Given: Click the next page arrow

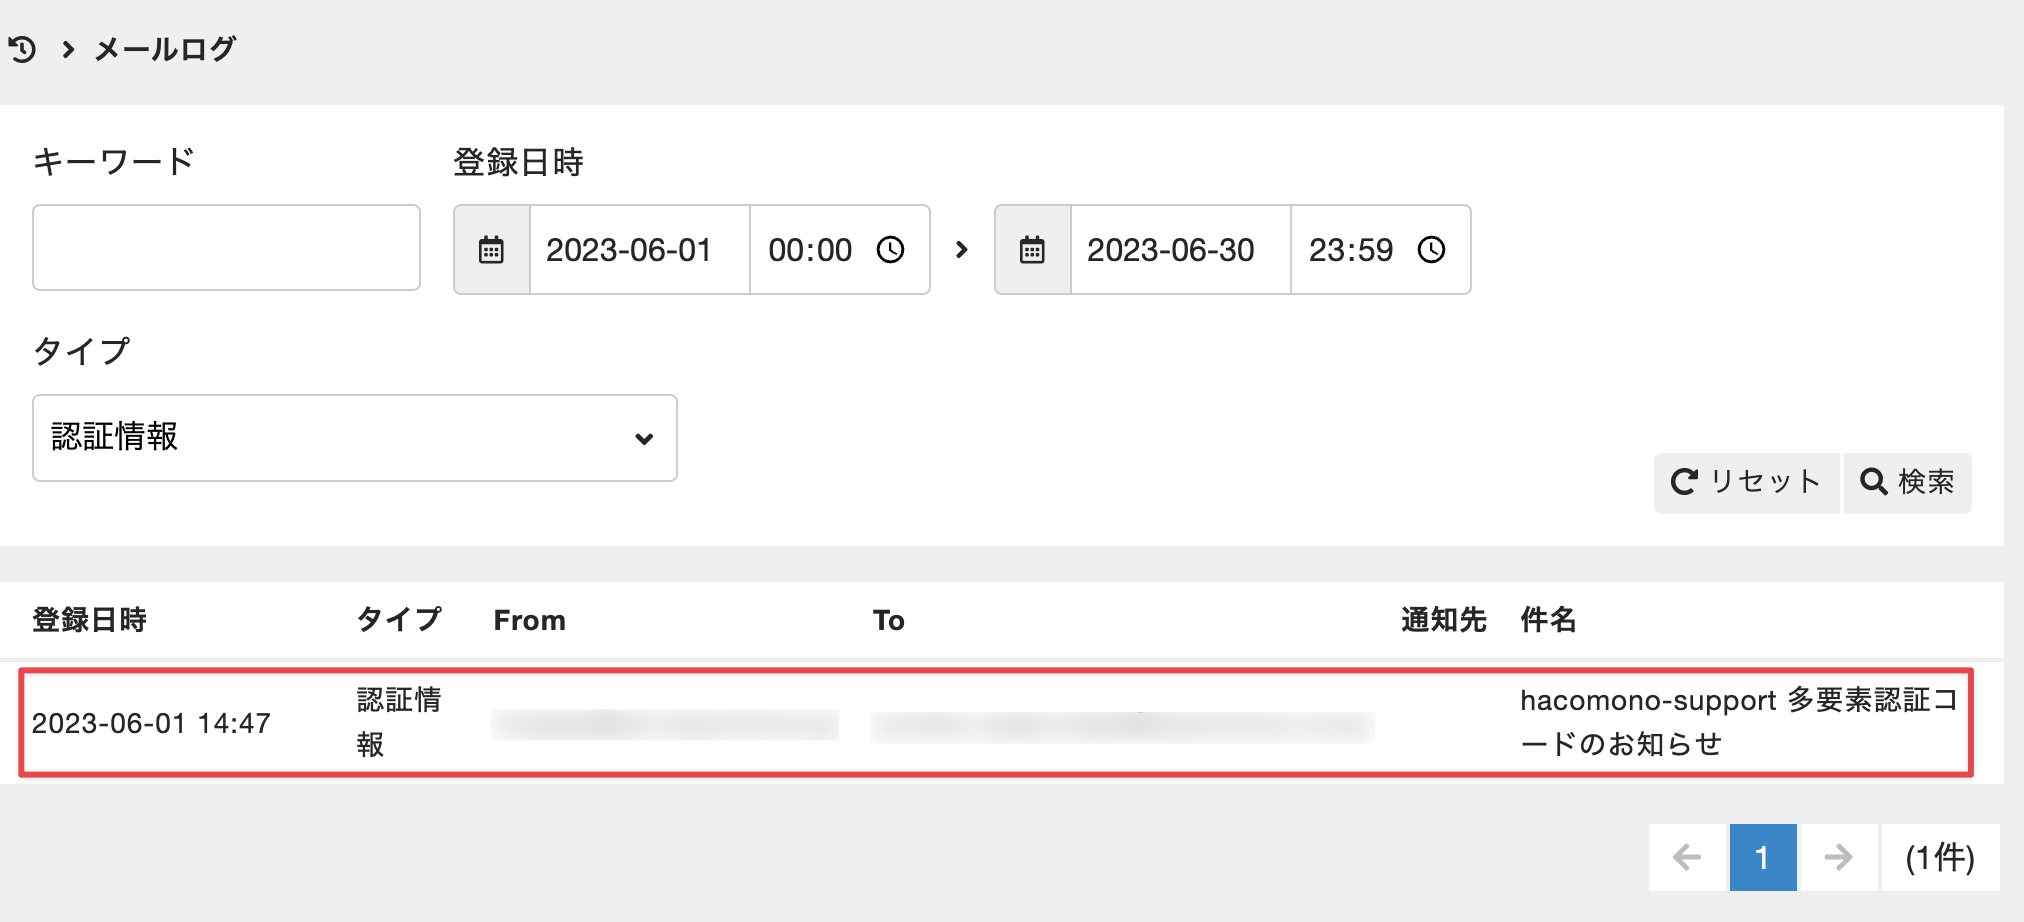Looking at the screenshot, I should click(x=1837, y=857).
